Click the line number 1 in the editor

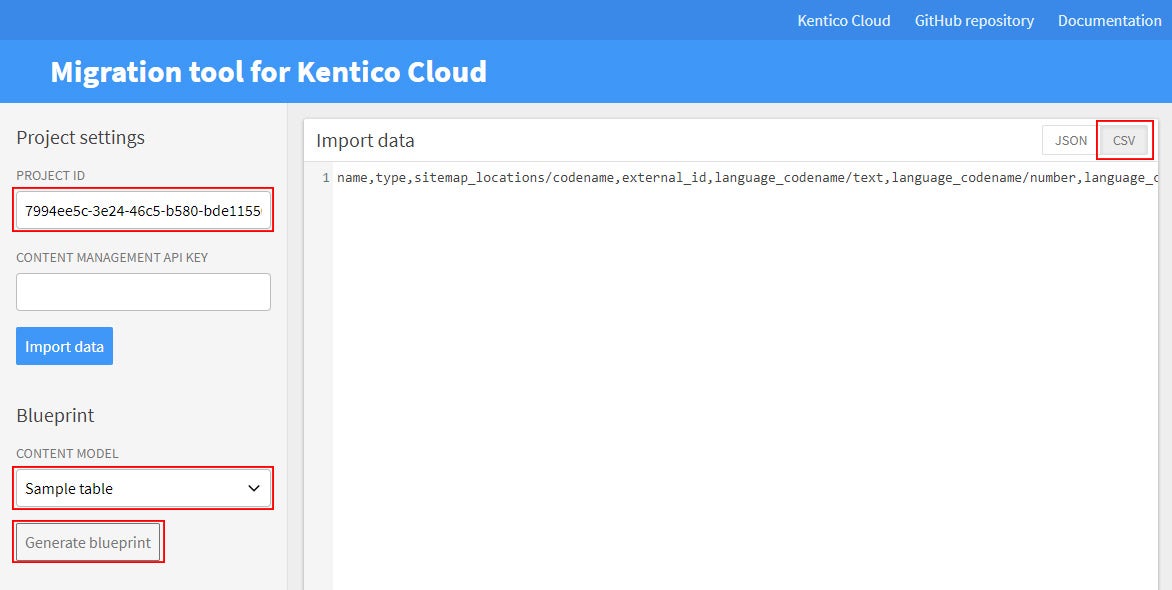[325, 177]
